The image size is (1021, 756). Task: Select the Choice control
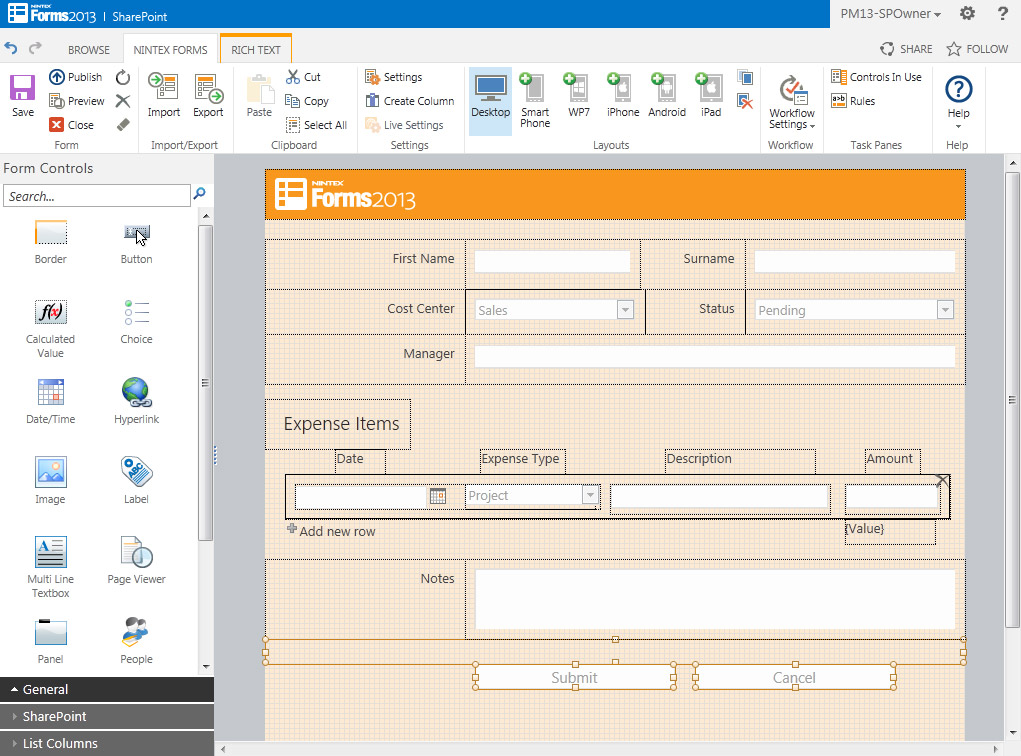point(137,322)
